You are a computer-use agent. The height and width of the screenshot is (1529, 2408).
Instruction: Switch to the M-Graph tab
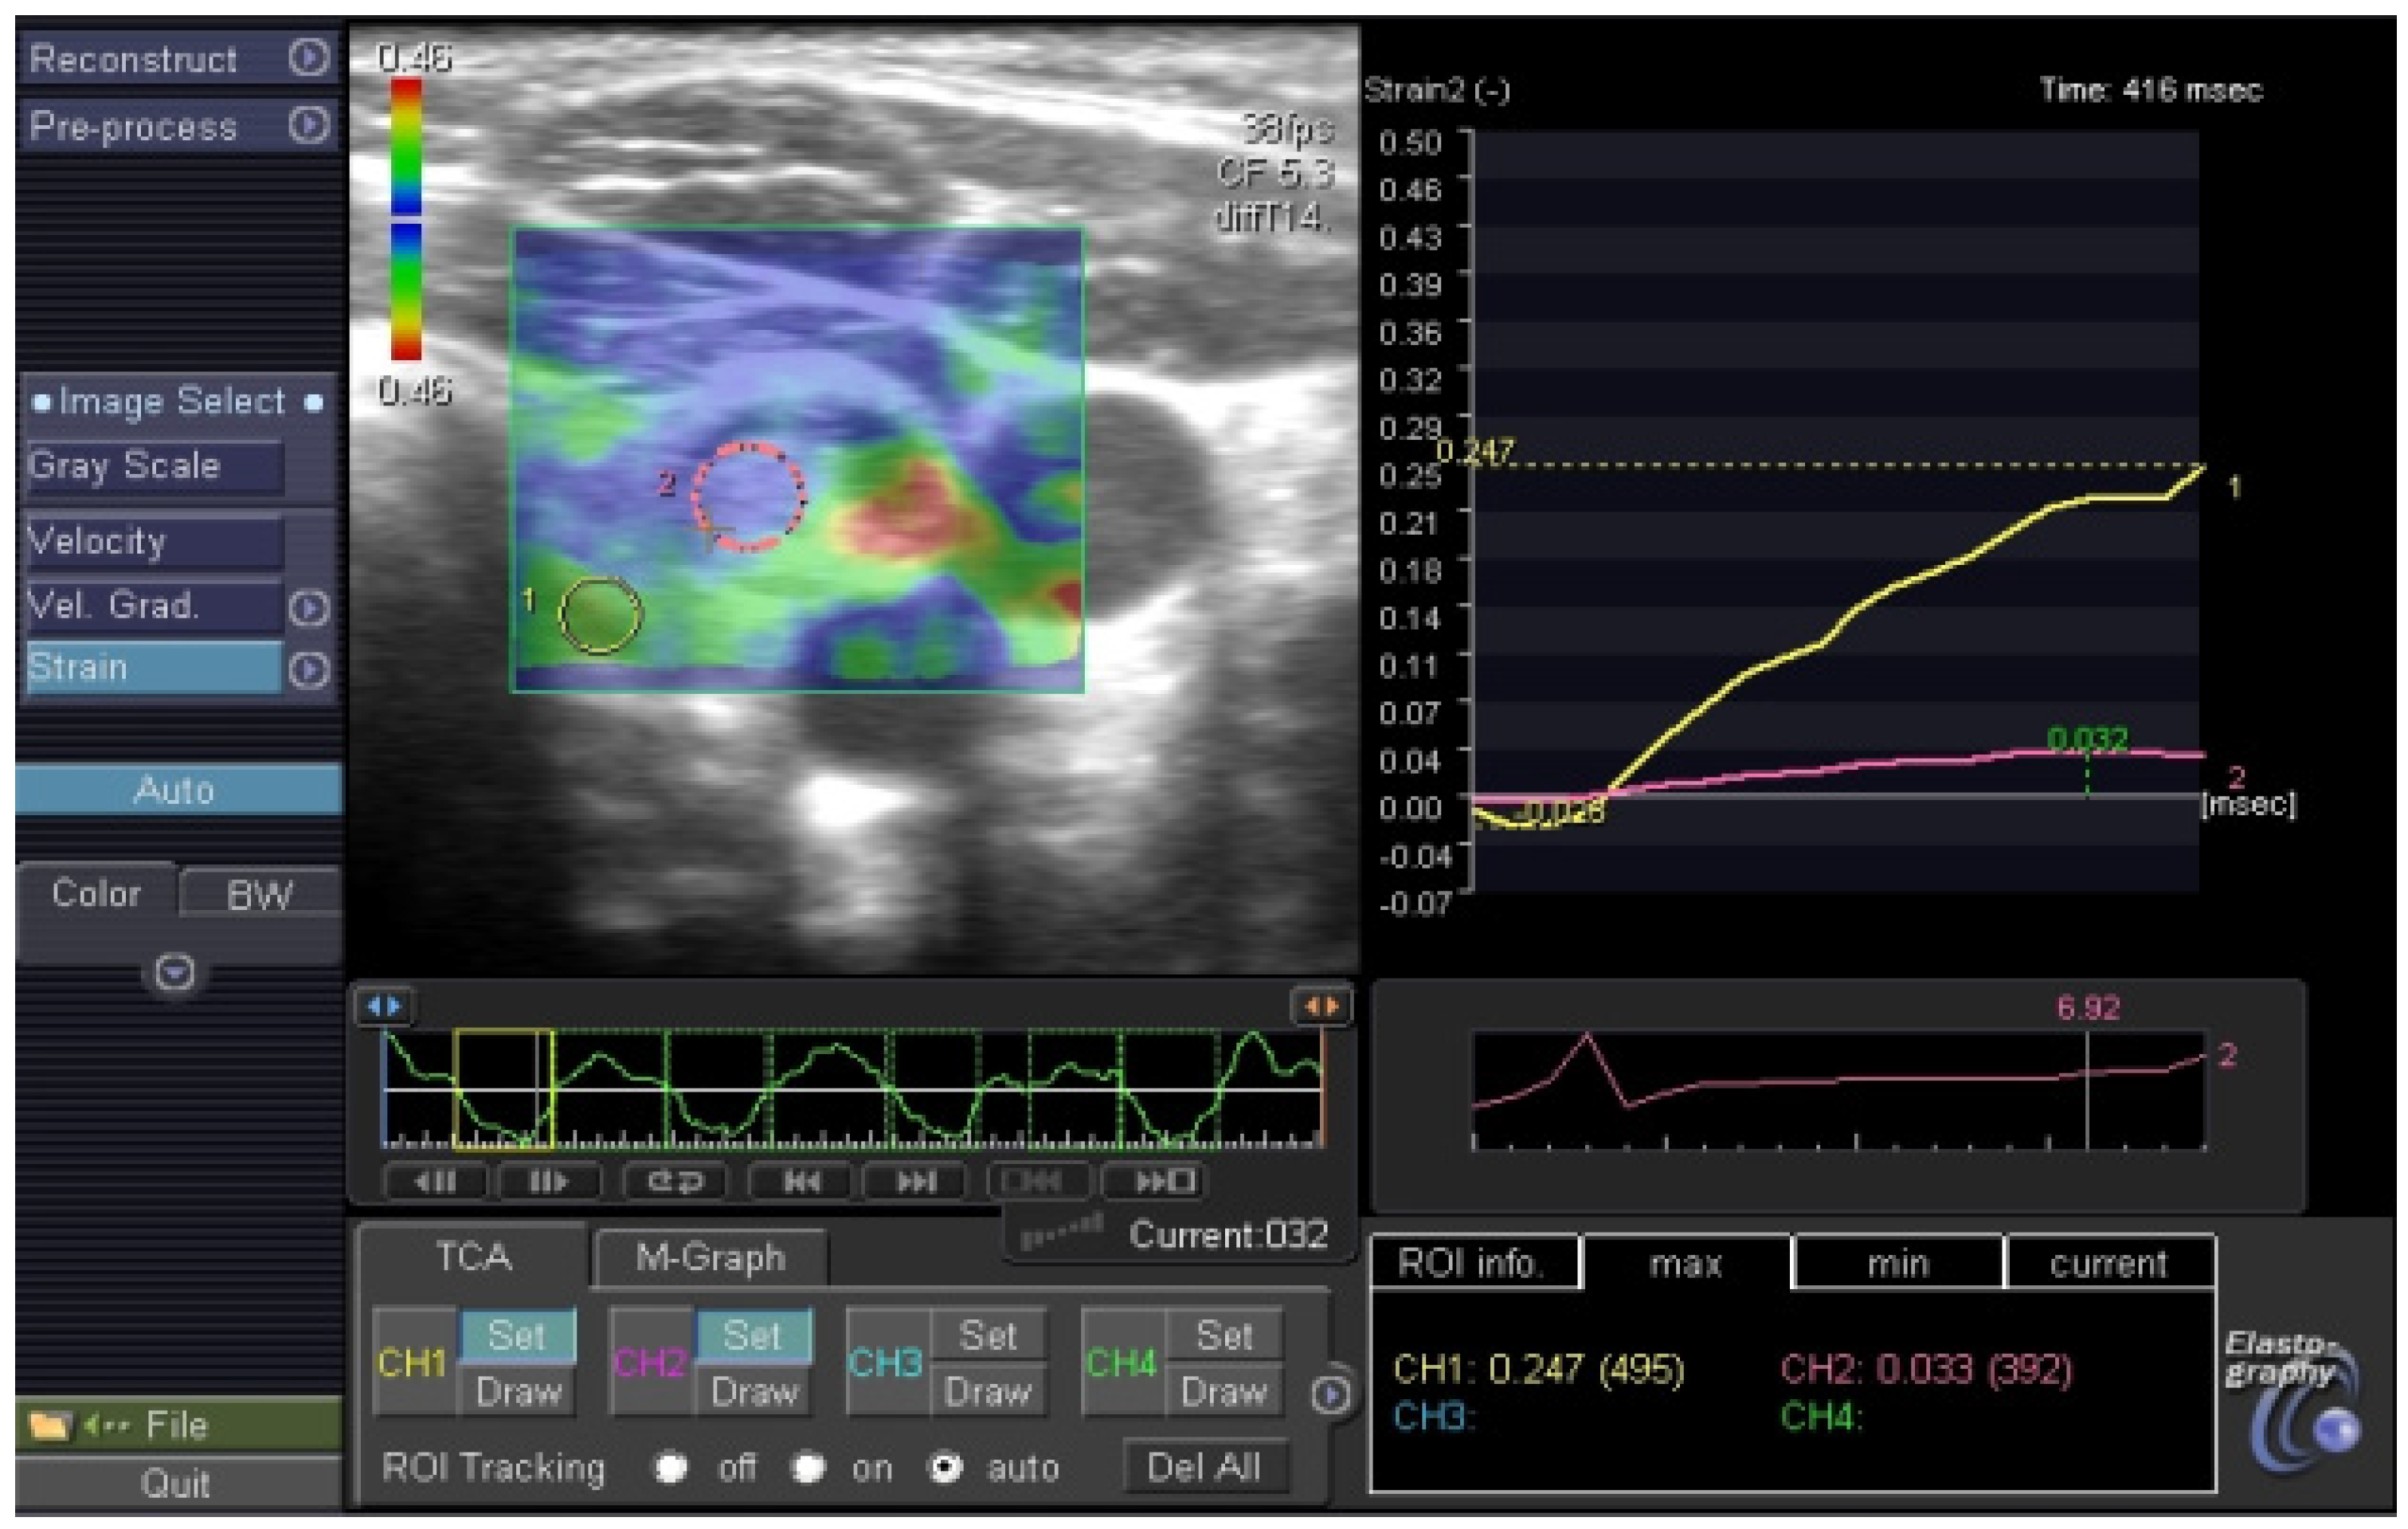point(710,1257)
